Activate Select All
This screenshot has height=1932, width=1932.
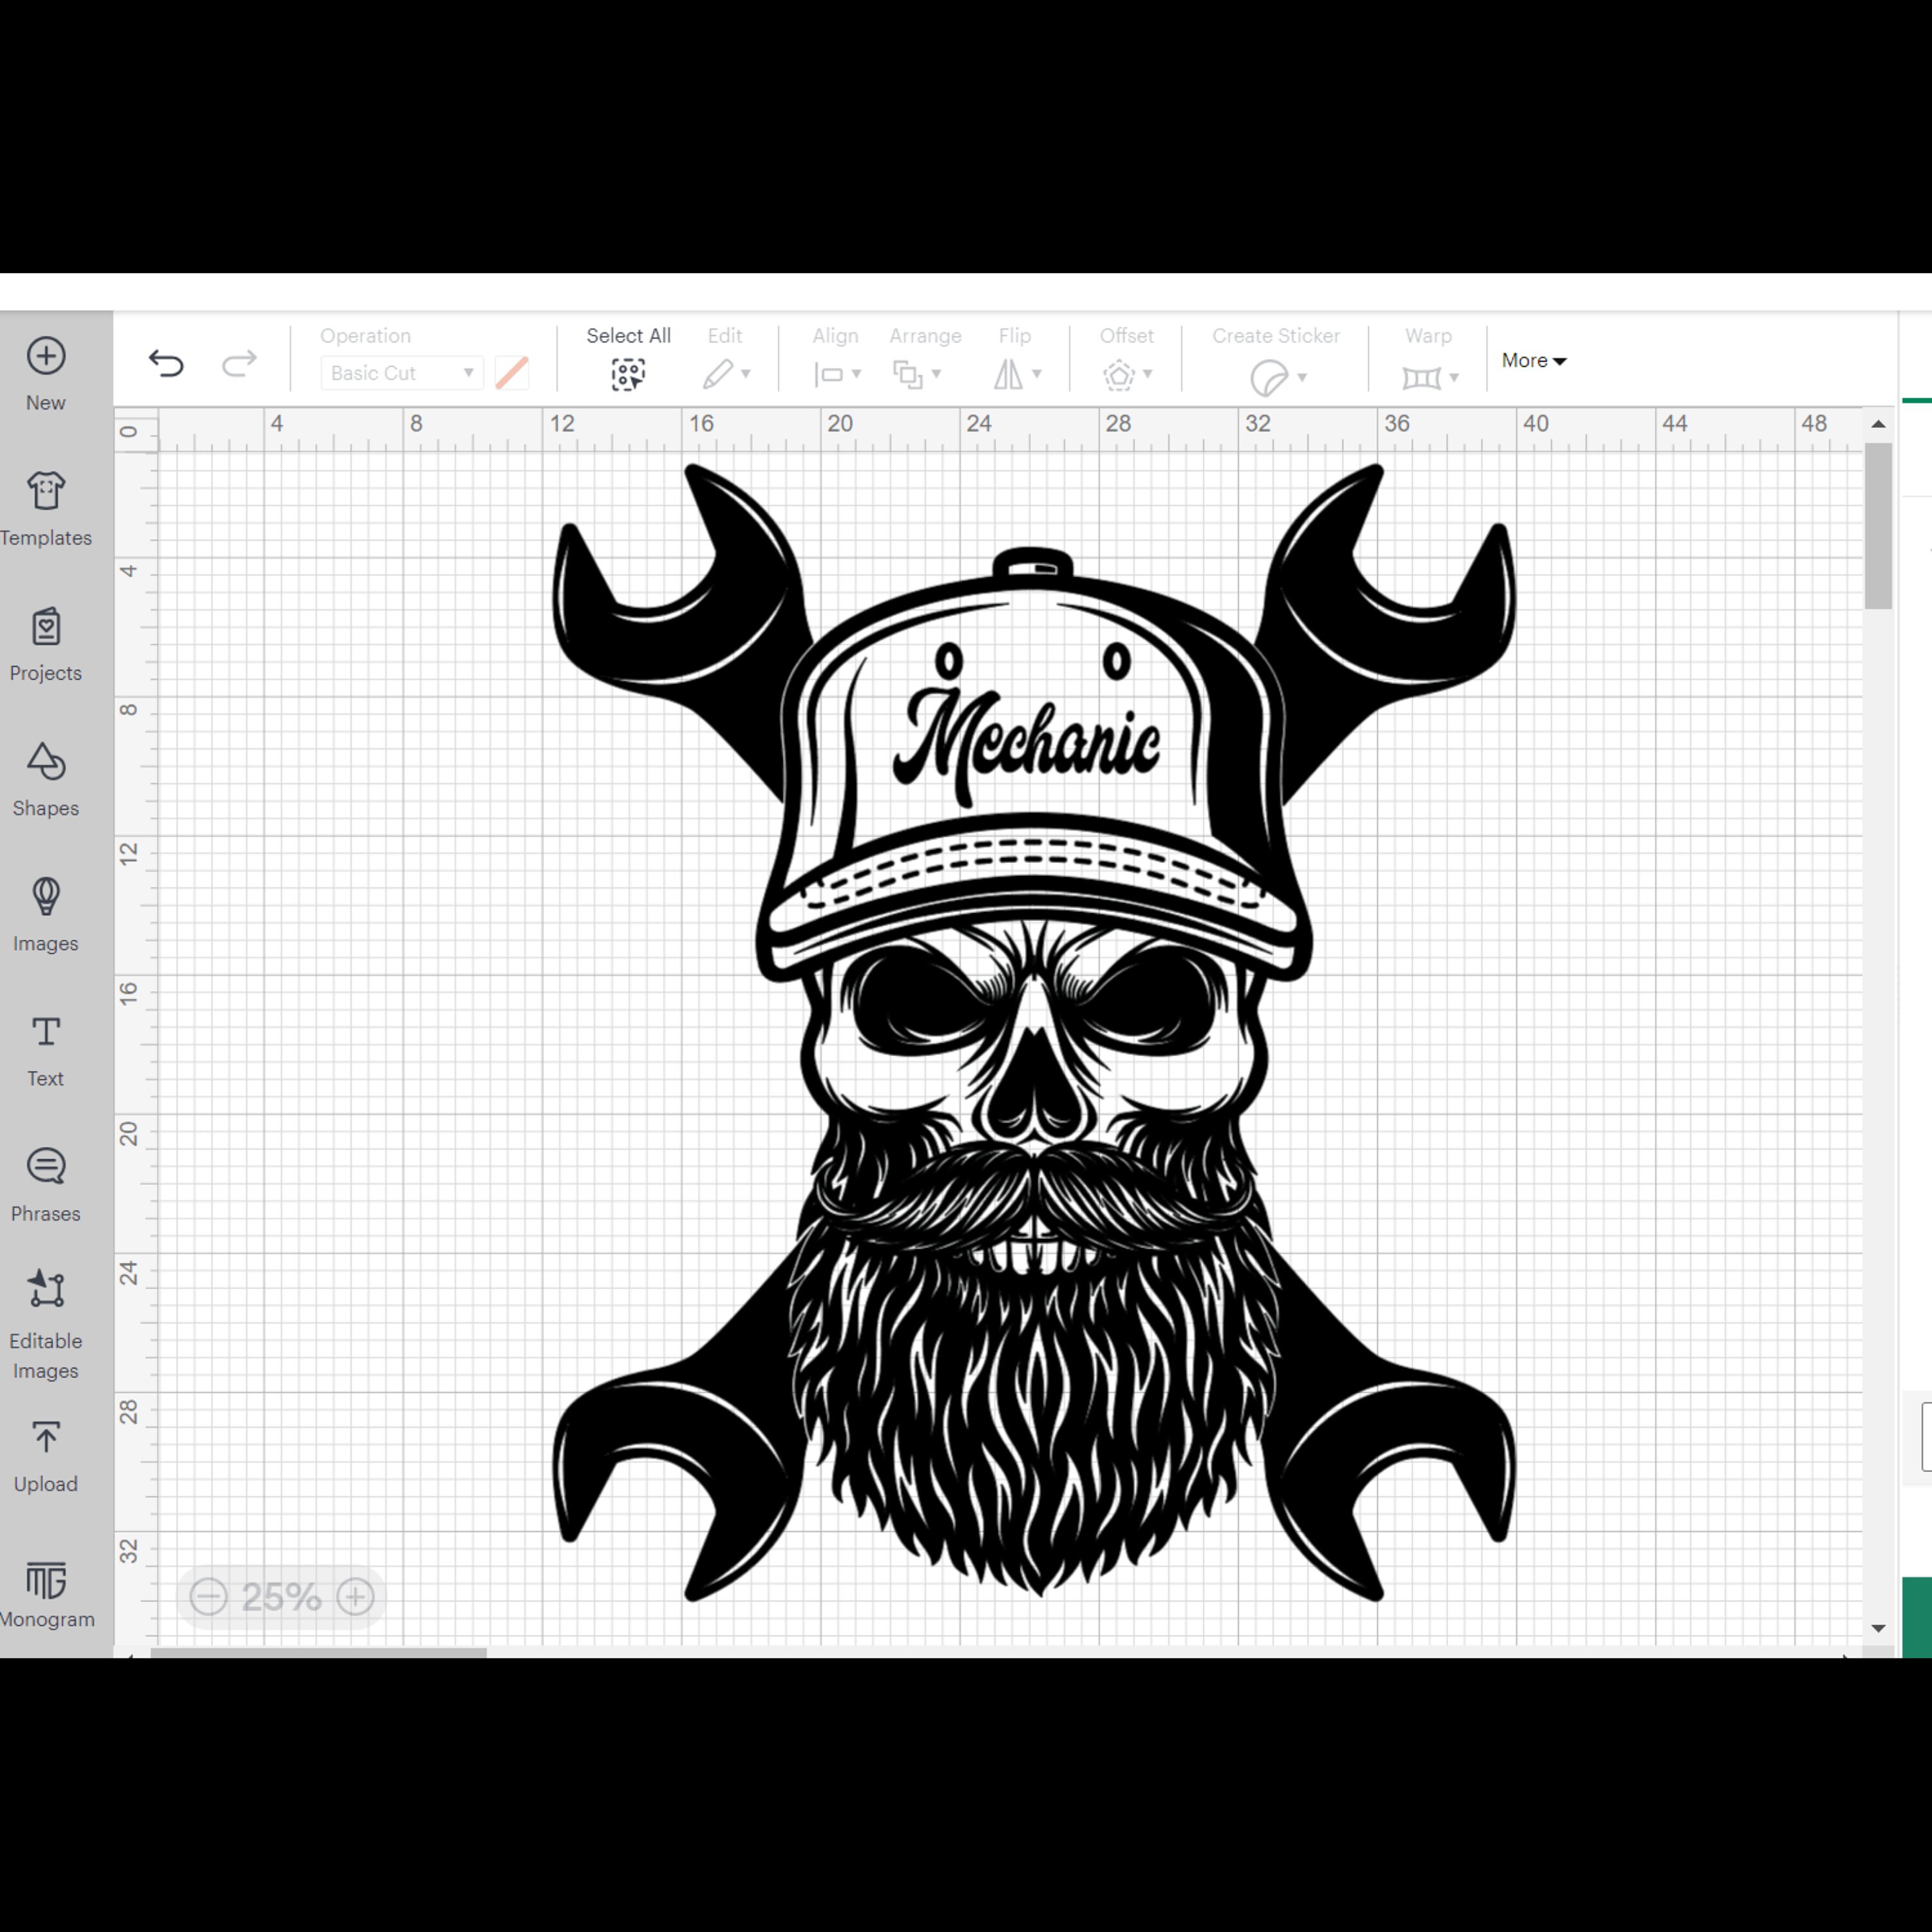coord(628,373)
